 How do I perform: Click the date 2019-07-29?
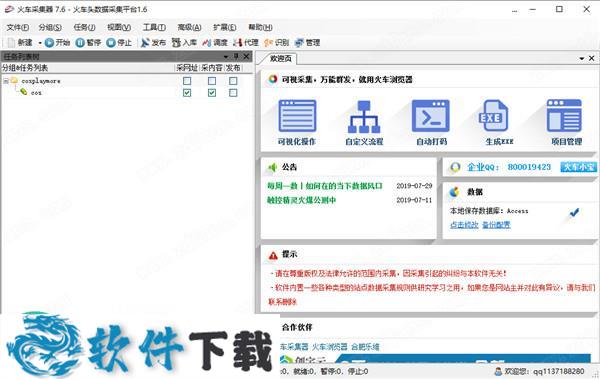414,186
